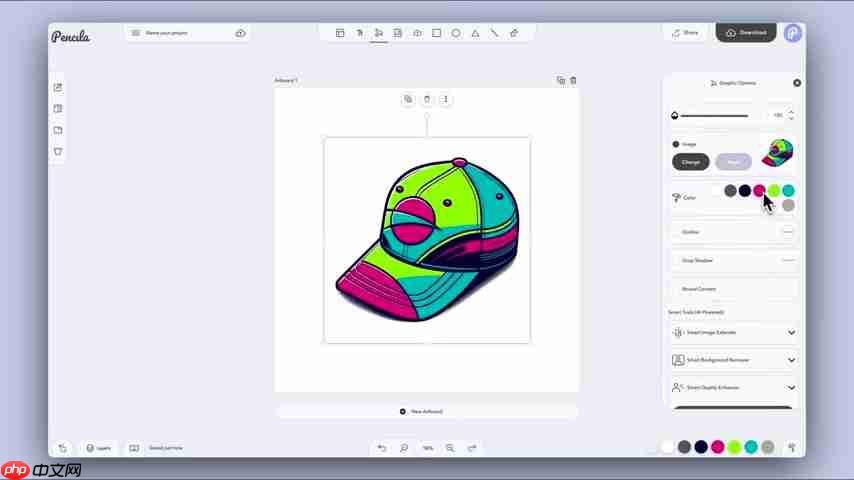Select the light gray swatch in second color row
Screen dimensions: 854x480
788,205
